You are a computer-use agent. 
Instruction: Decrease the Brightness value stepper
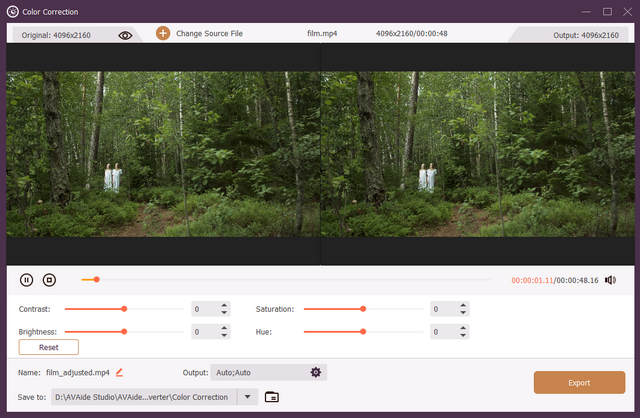click(224, 335)
